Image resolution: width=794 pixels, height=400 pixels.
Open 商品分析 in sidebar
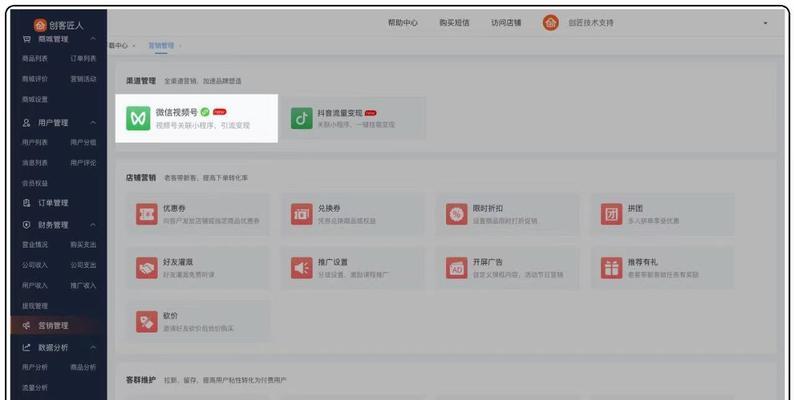click(x=83, y=367)
